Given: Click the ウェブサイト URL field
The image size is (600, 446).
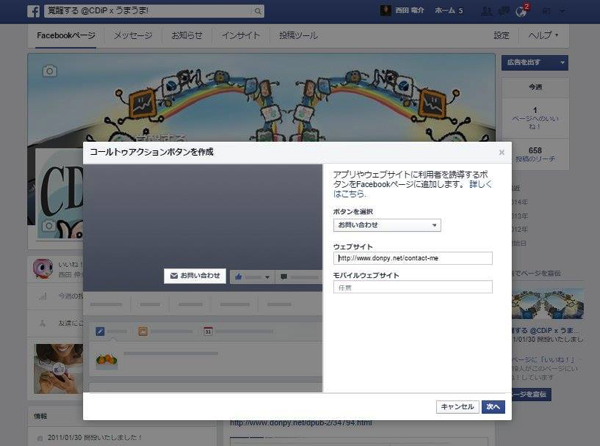Looking at the screenshot, I should (412, 258).
